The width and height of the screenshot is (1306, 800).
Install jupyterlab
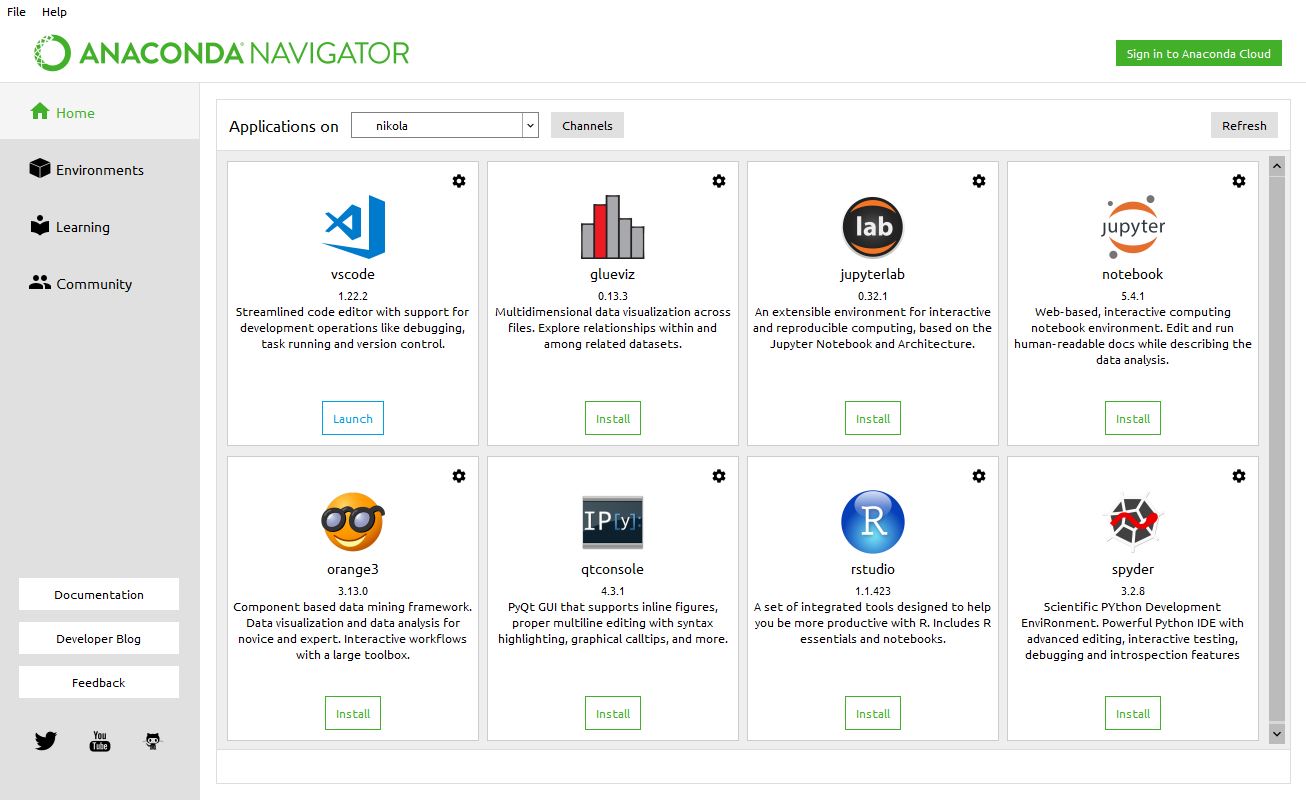tap(873, 418)
